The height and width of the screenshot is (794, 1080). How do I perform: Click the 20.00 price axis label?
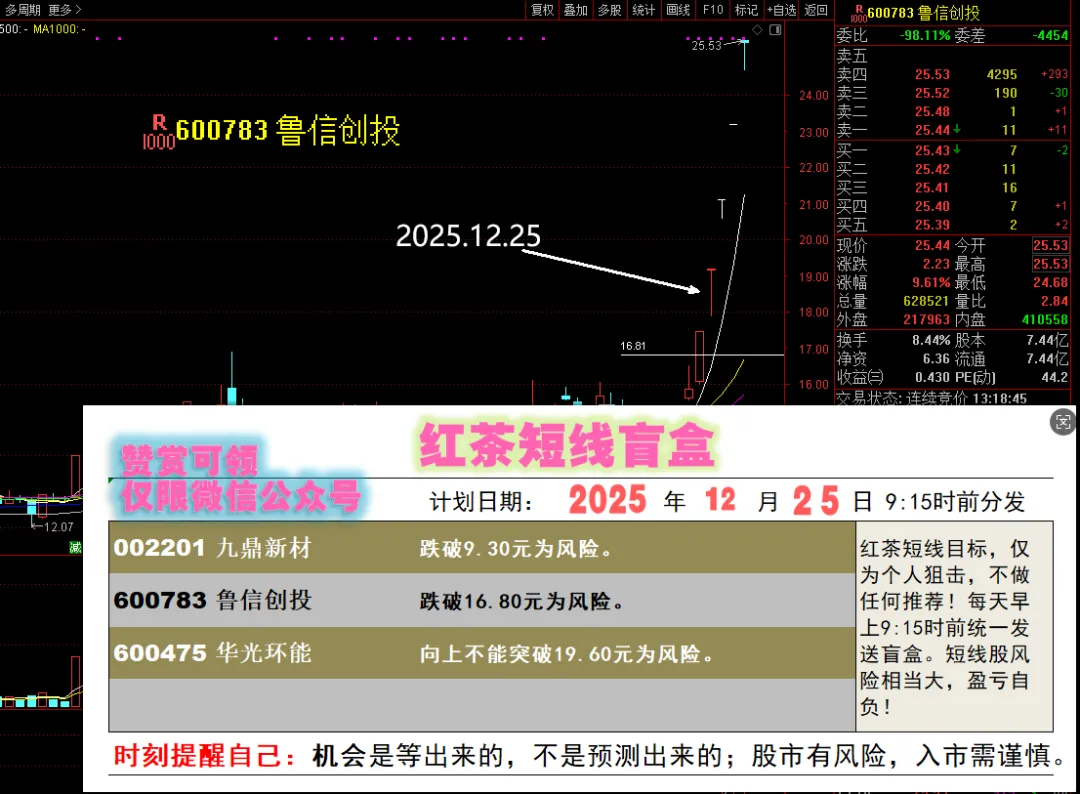click(813, 240)
